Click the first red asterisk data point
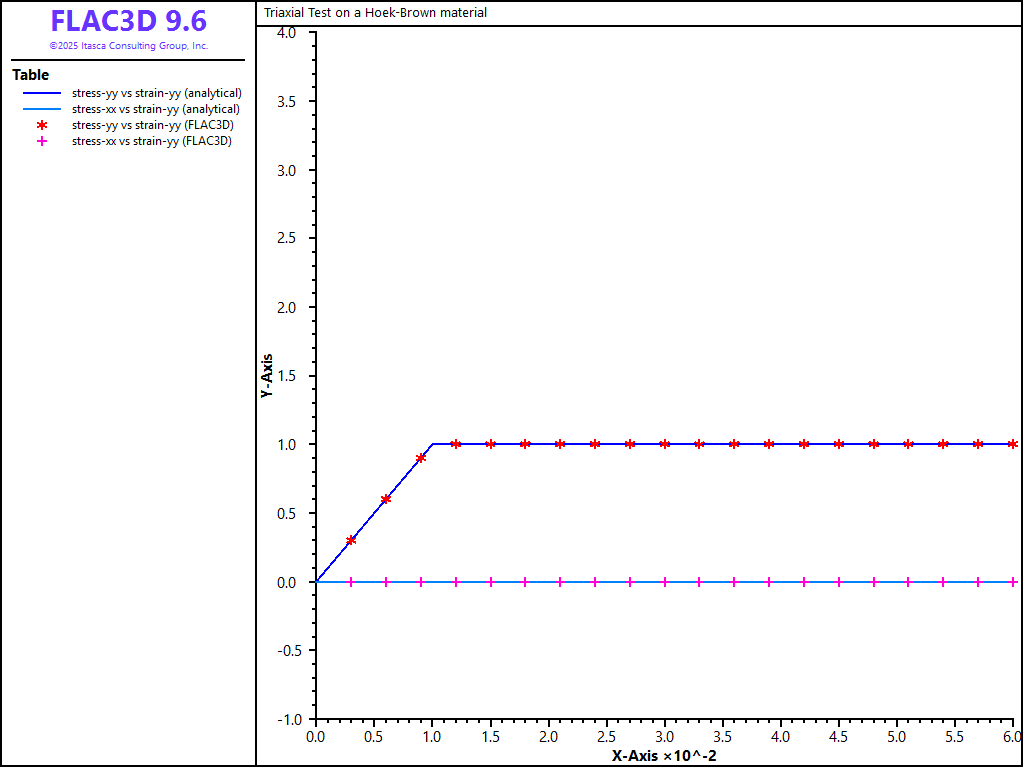The width and height of the screenshot is (1024, 768). [x=351, y=540]
